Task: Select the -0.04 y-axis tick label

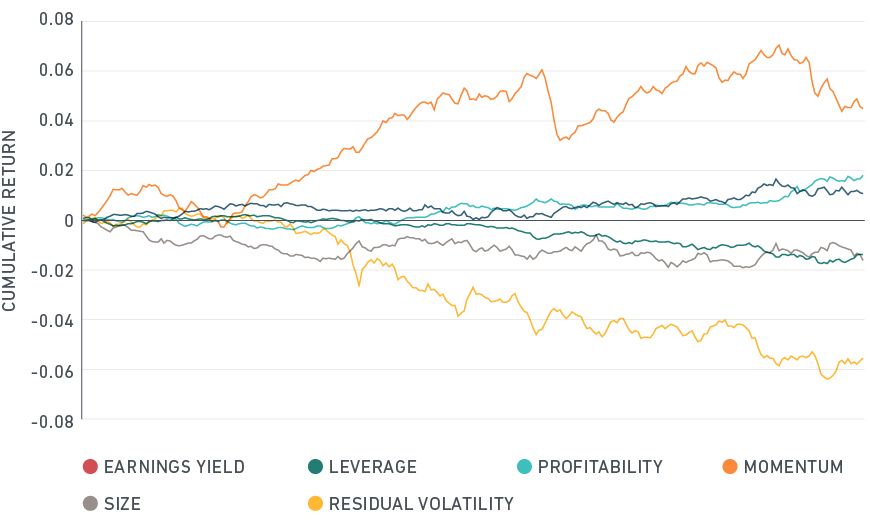Action: pyautogui.click(x=51, y=321)
